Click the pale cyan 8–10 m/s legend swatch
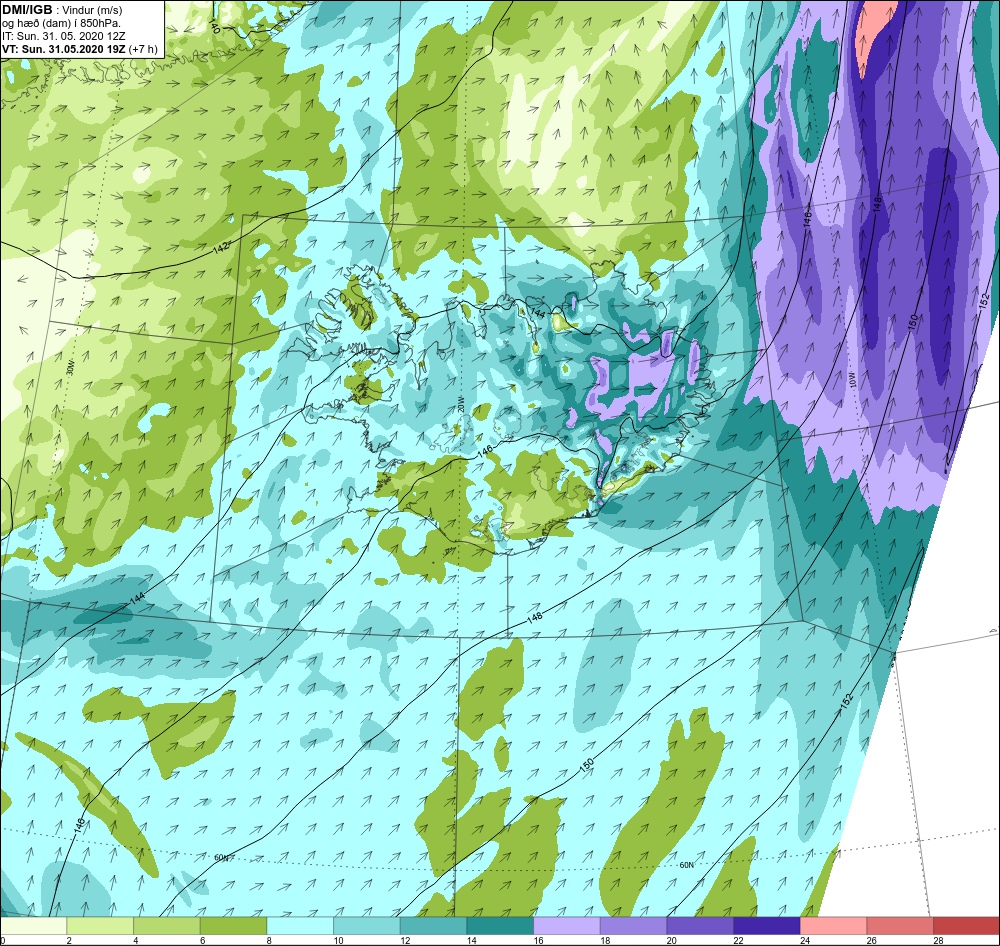The height and width of the screenshot is (946, 1000). coord(300,926)
